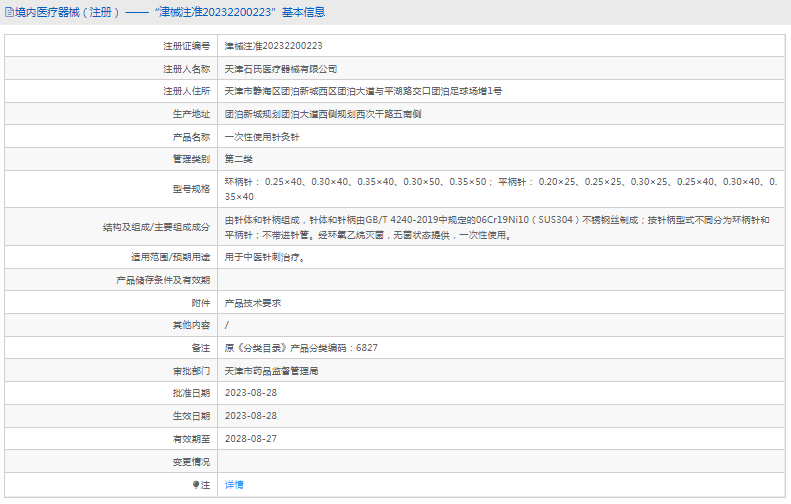Click 用于中医针刺治疗。 intended use text
The height and width of the screenshot is (504, 791).
coord(265,257)
